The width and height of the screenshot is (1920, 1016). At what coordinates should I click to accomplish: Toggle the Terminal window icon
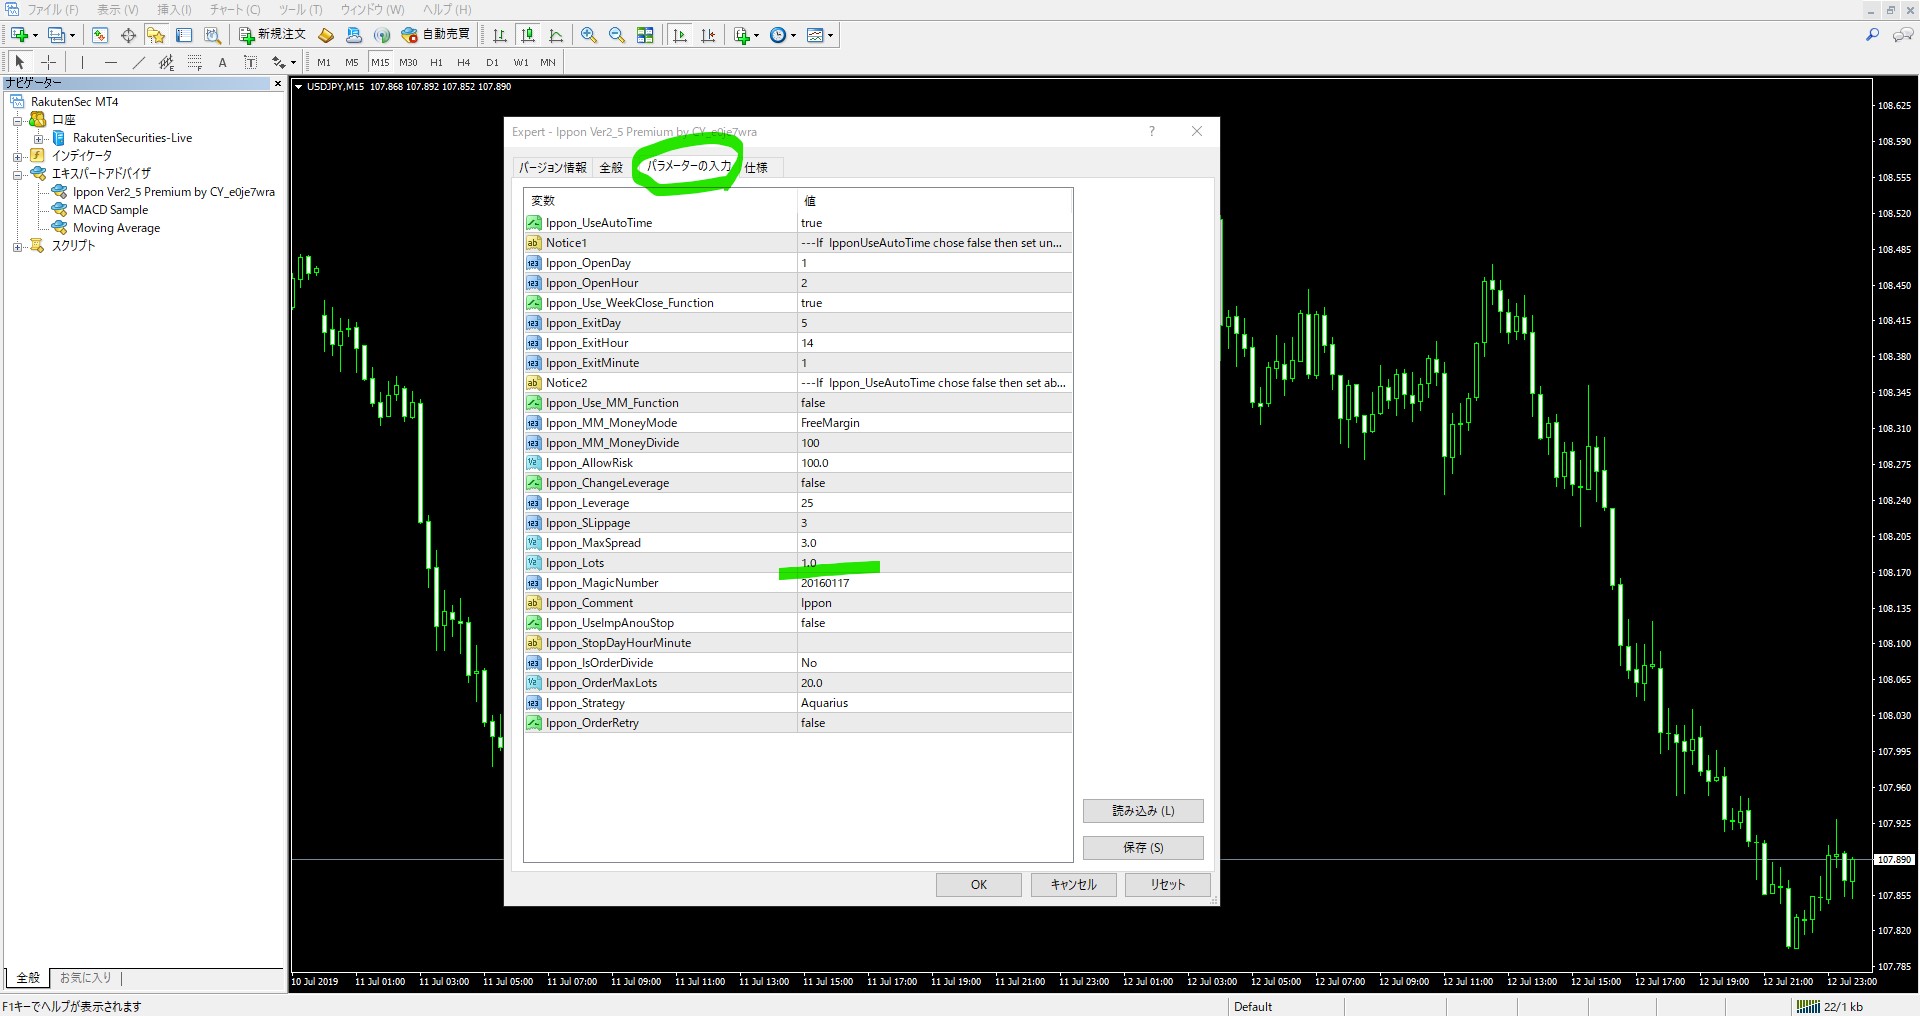(x=184, y=35)
